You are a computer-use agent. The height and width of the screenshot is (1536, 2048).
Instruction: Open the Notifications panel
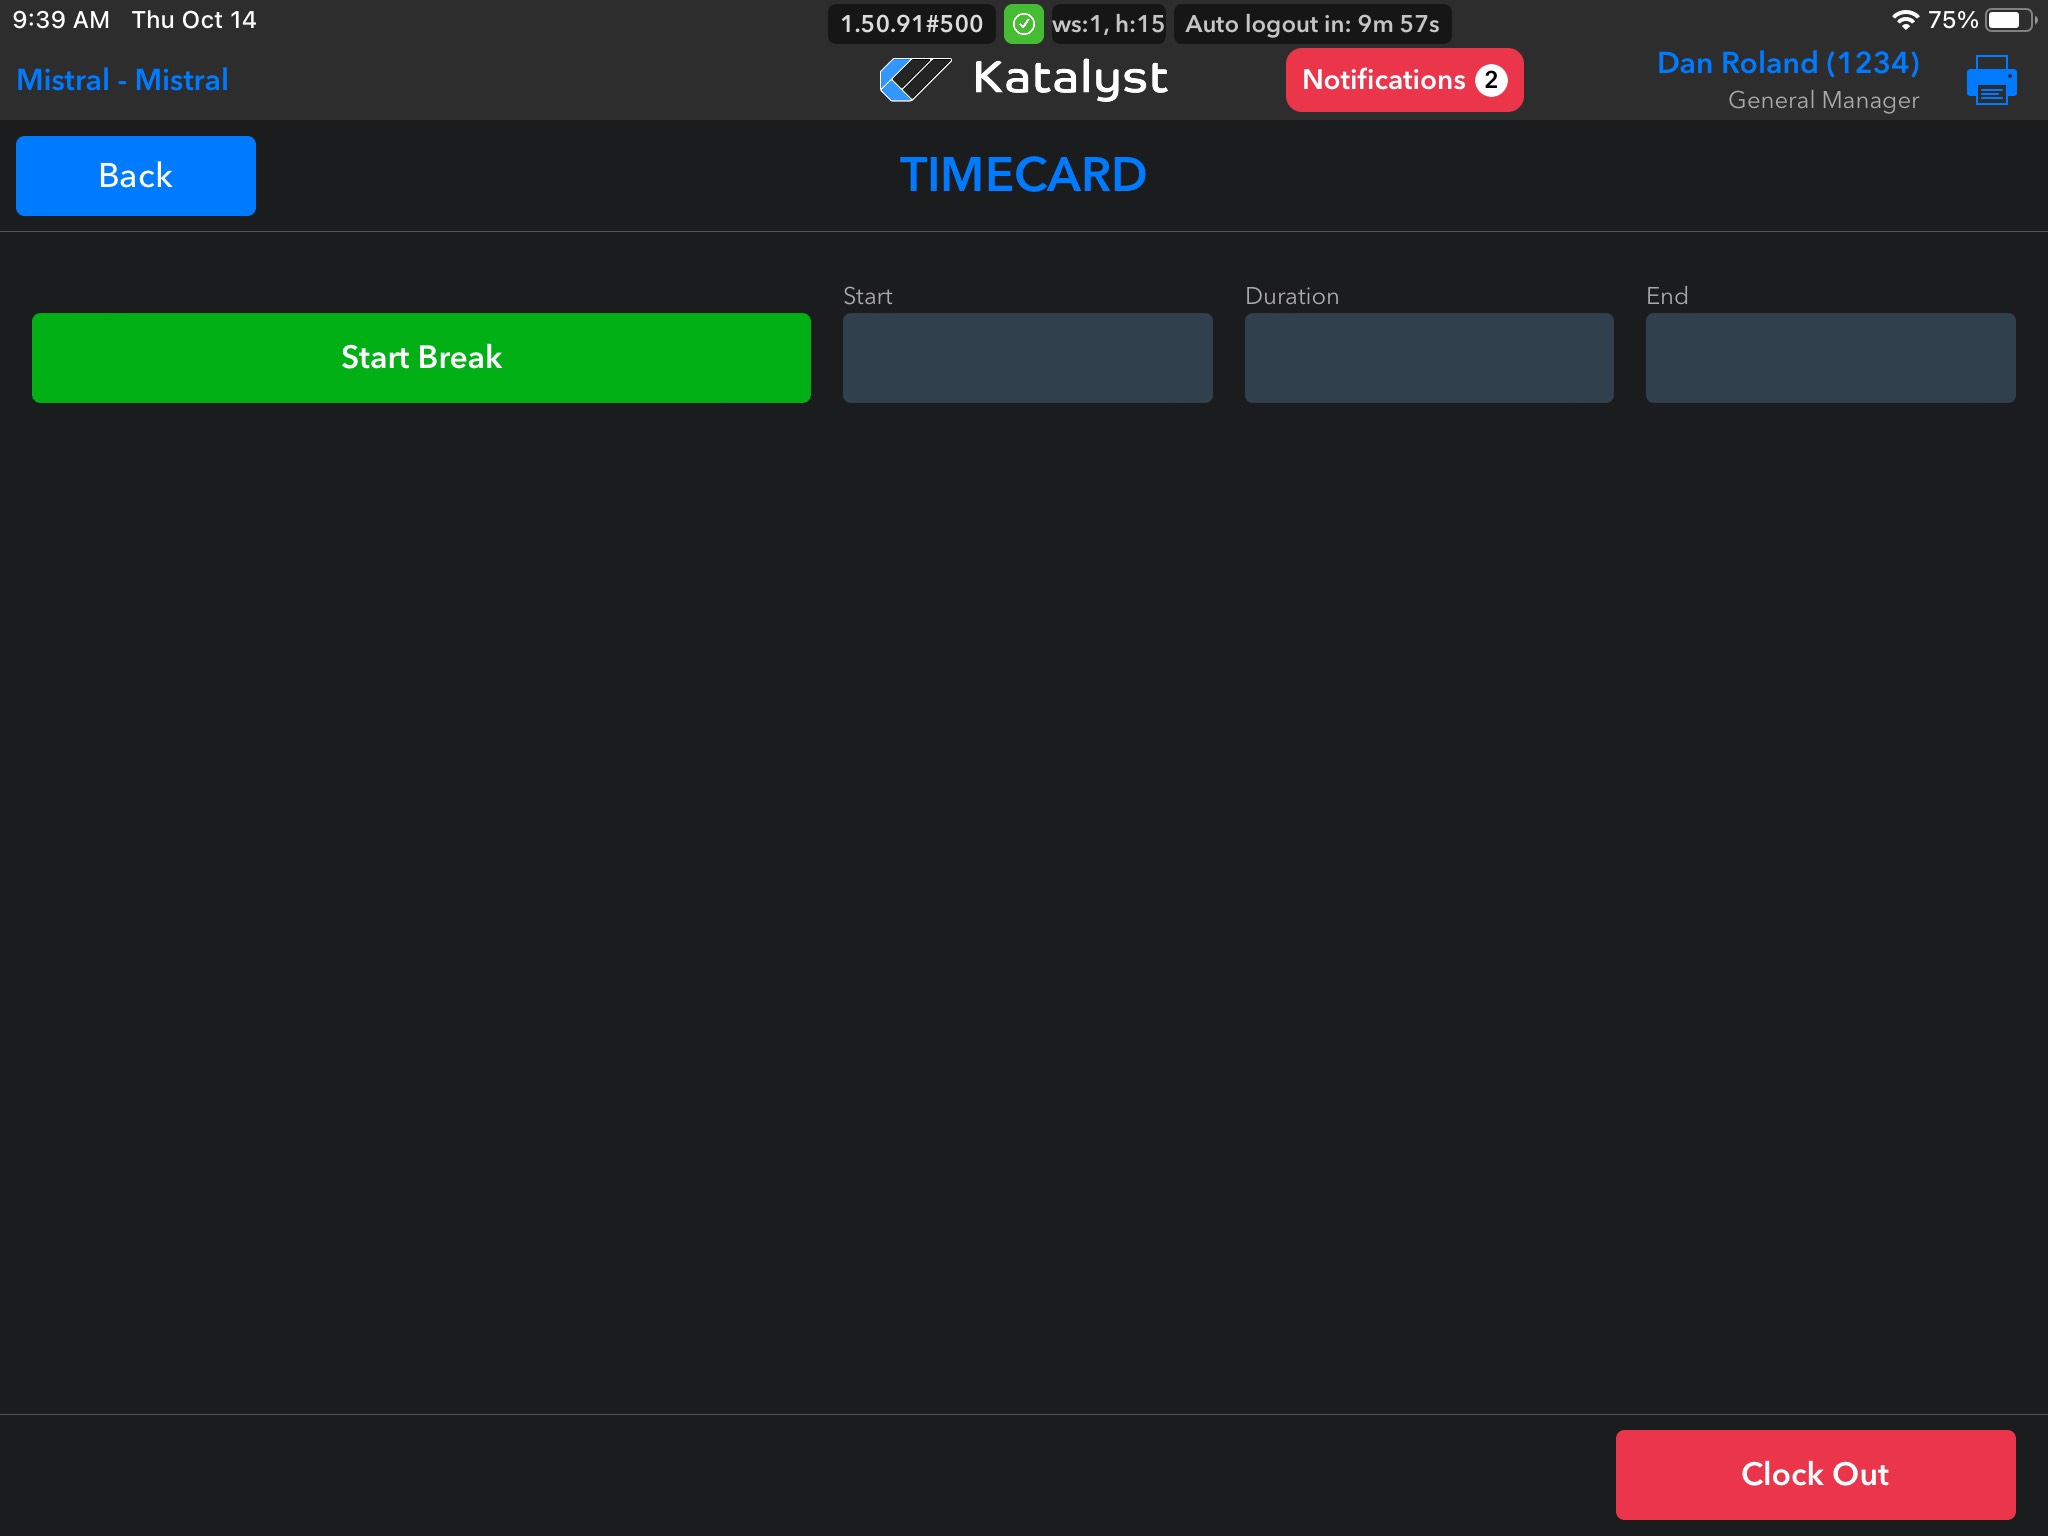click(x=1385, y=80)
